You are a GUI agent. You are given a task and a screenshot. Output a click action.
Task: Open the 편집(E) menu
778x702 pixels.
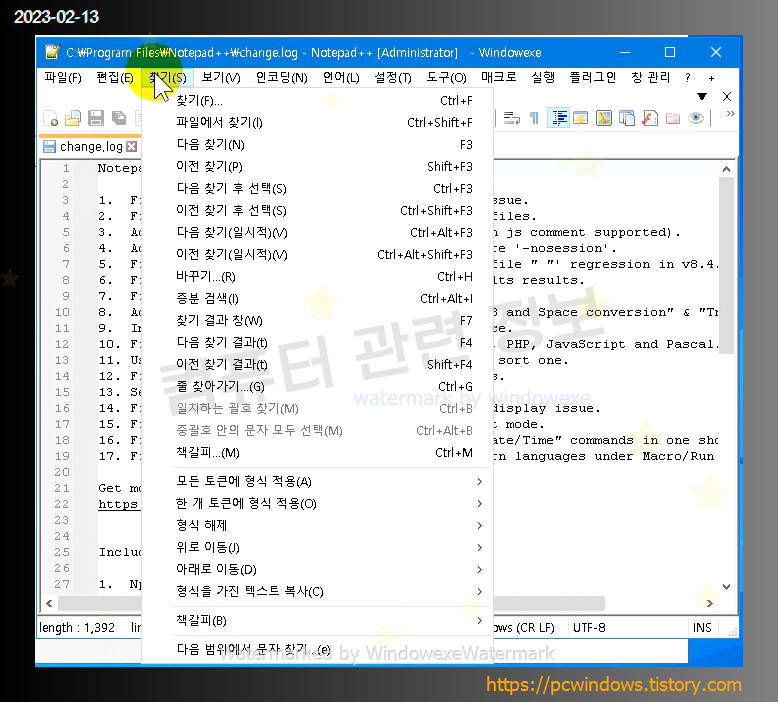coord(115,77)
